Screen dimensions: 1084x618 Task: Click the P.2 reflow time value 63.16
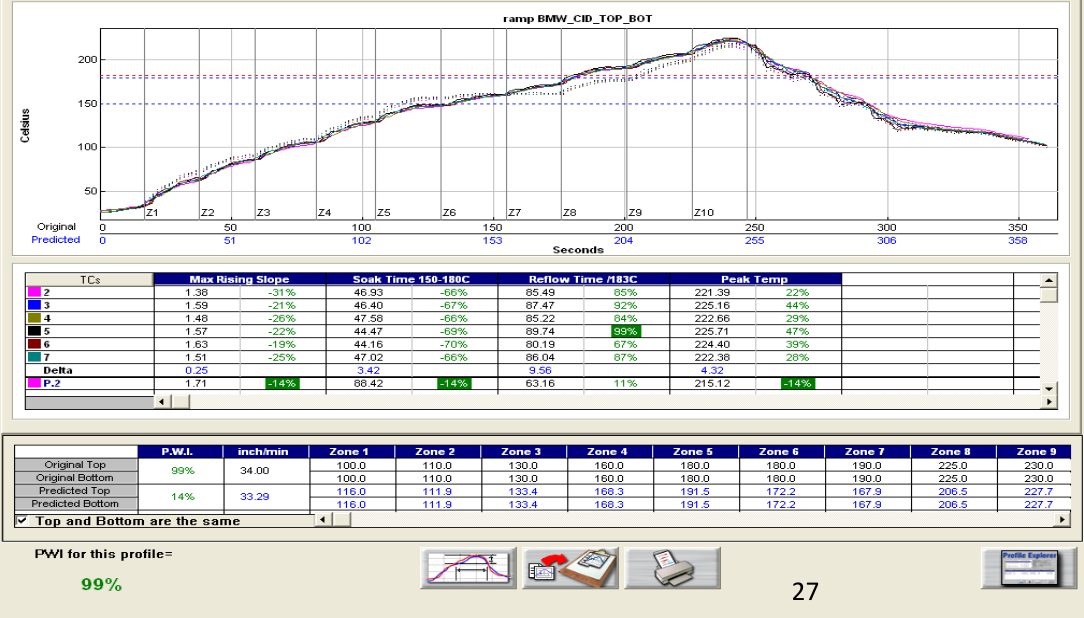(x=541, y=383)
